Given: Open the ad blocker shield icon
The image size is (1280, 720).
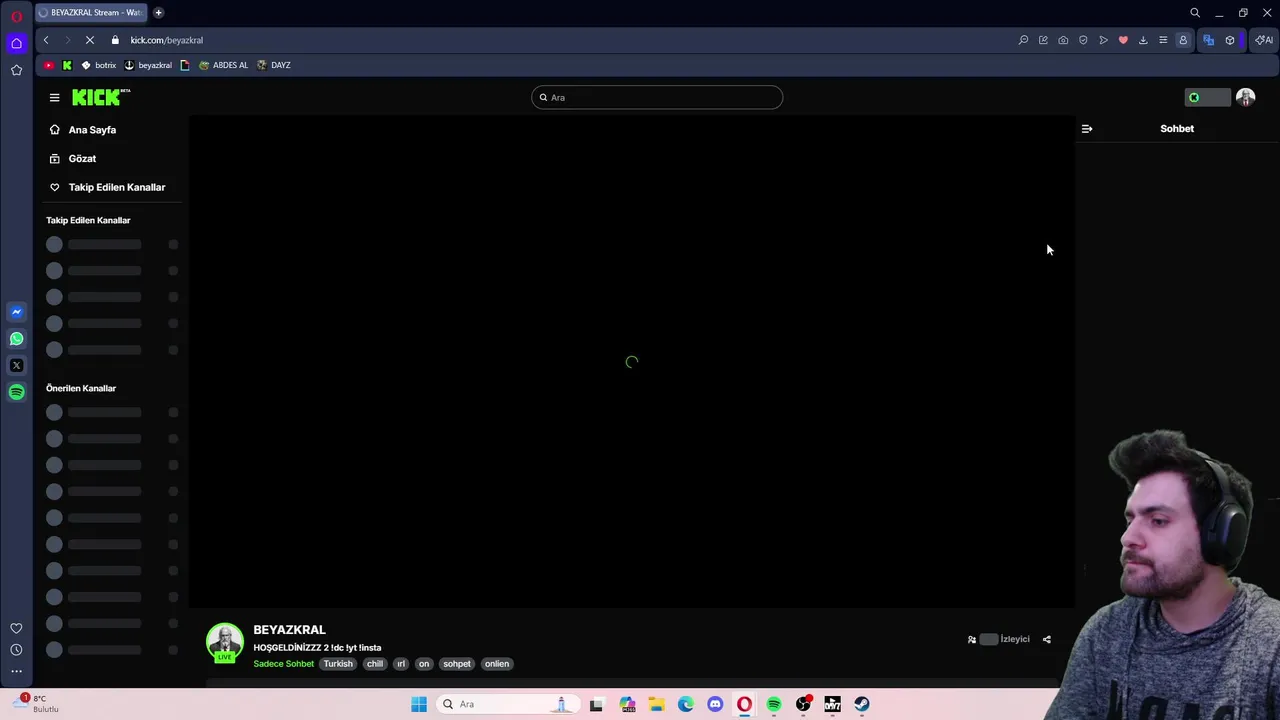Looking at the screenshot, I should (x=1083, y=40).
